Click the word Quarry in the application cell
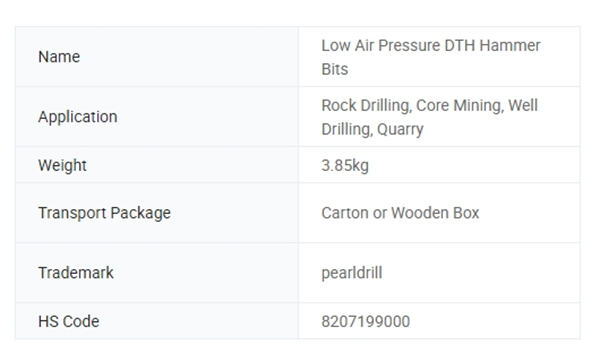This screenshot has width=600, height=362. [x=400, y=129]
